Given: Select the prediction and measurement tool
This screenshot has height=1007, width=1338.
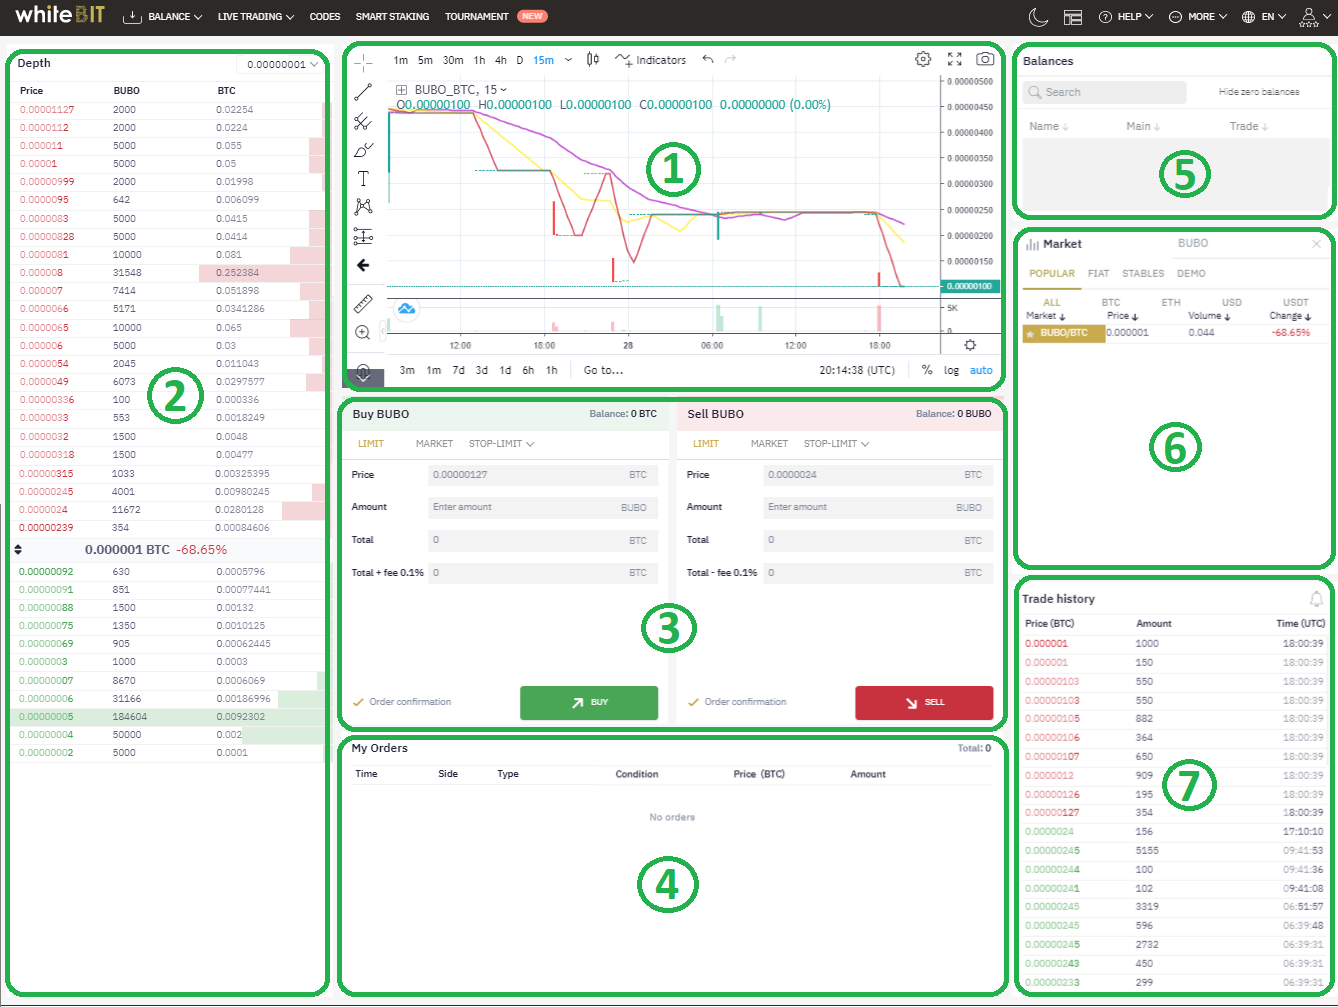Looking at the screenshot, I should (x=363, y=236).
